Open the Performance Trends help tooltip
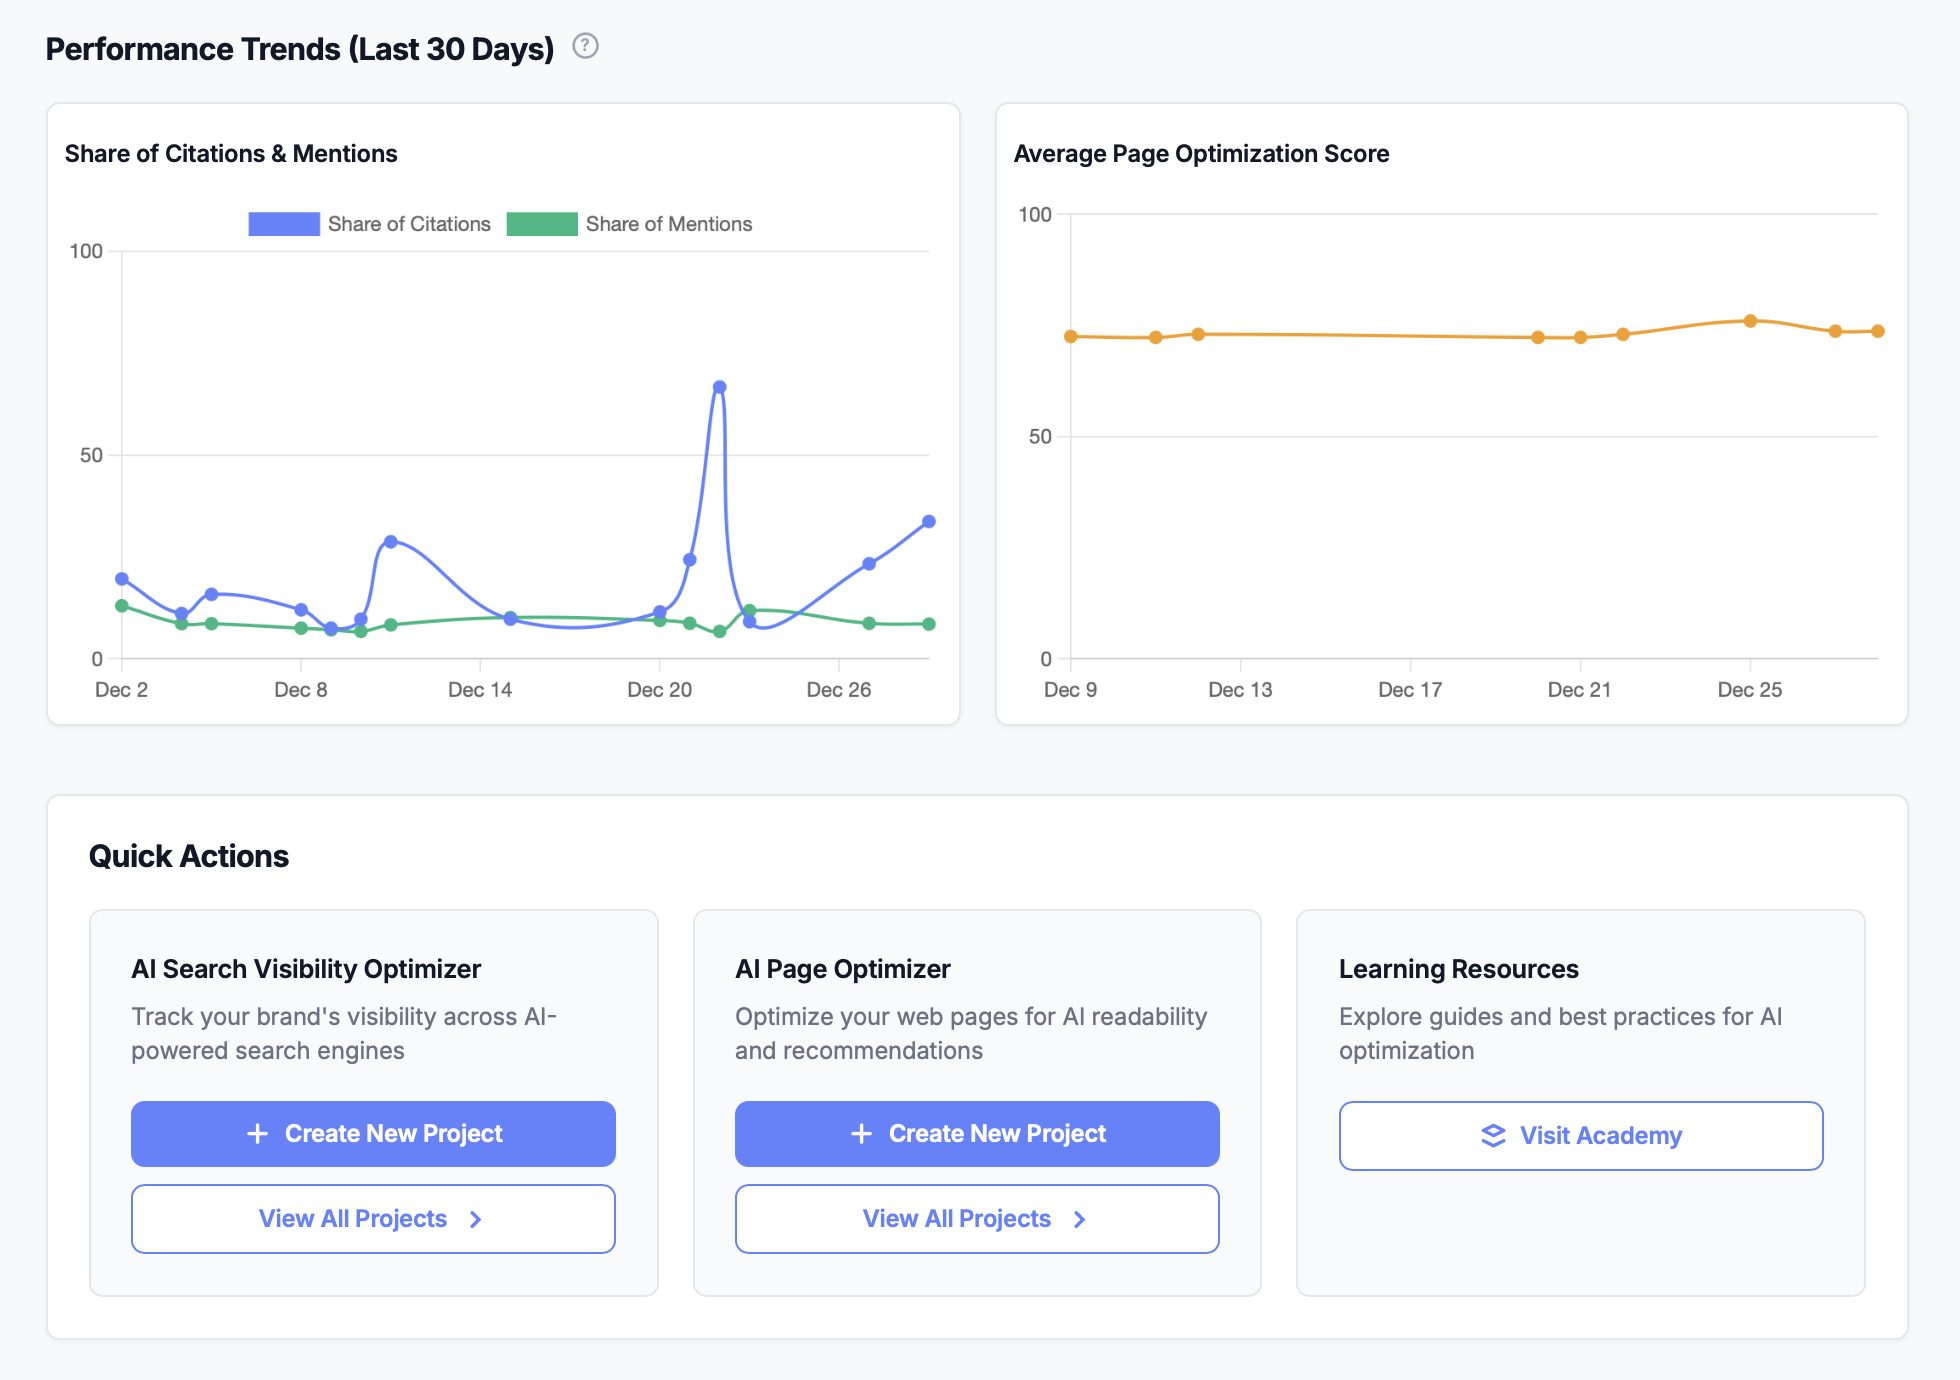 (586, 46)
